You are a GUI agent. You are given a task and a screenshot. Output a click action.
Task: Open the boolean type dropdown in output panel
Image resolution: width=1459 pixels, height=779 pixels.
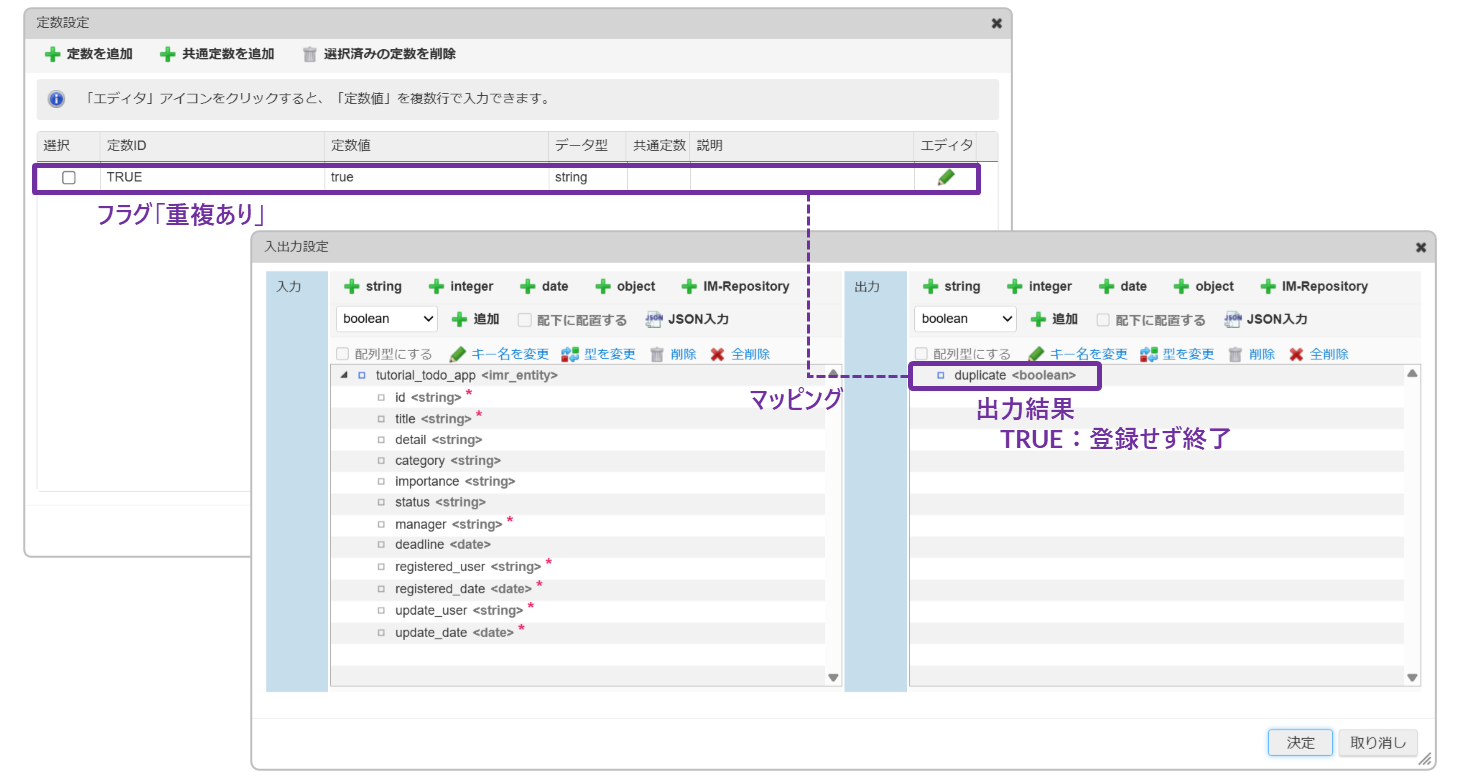tap(965, 319)
